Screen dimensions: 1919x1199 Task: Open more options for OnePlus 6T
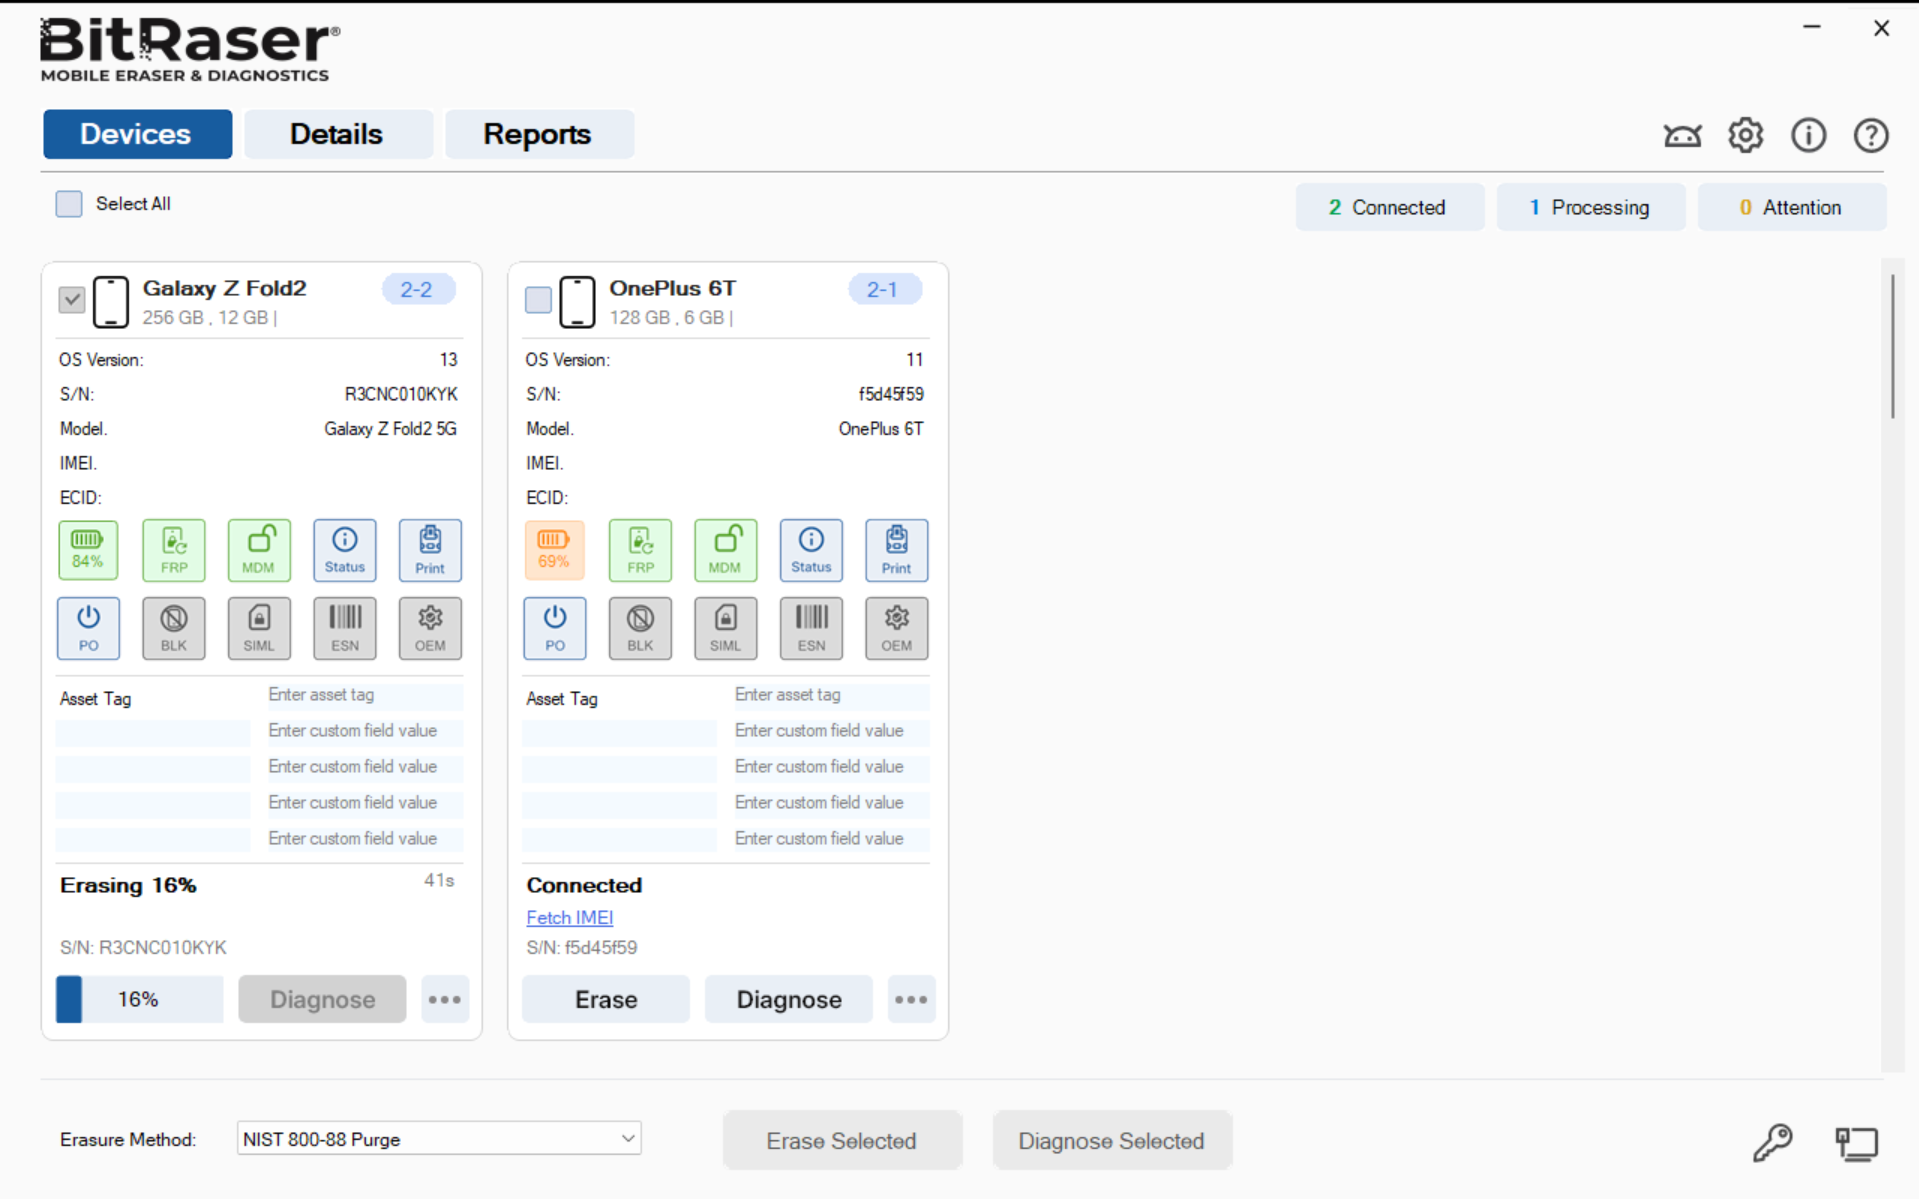911,999
